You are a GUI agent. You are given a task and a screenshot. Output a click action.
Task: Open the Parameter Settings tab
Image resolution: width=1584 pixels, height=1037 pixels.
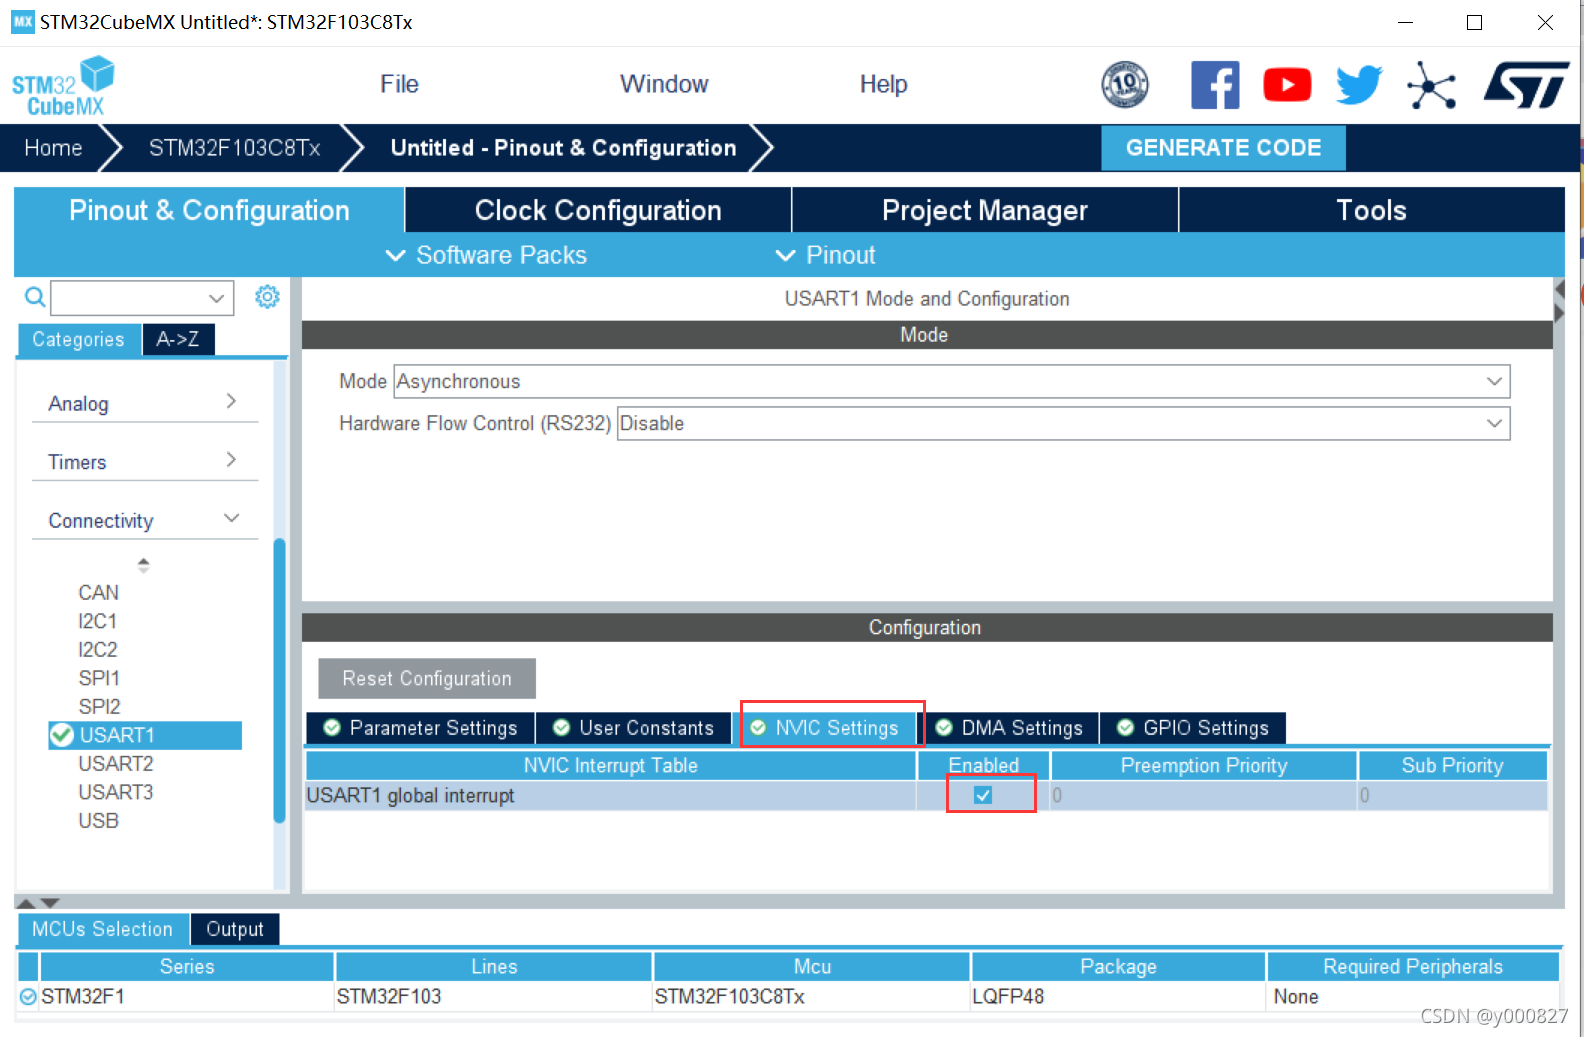point(420,728)
